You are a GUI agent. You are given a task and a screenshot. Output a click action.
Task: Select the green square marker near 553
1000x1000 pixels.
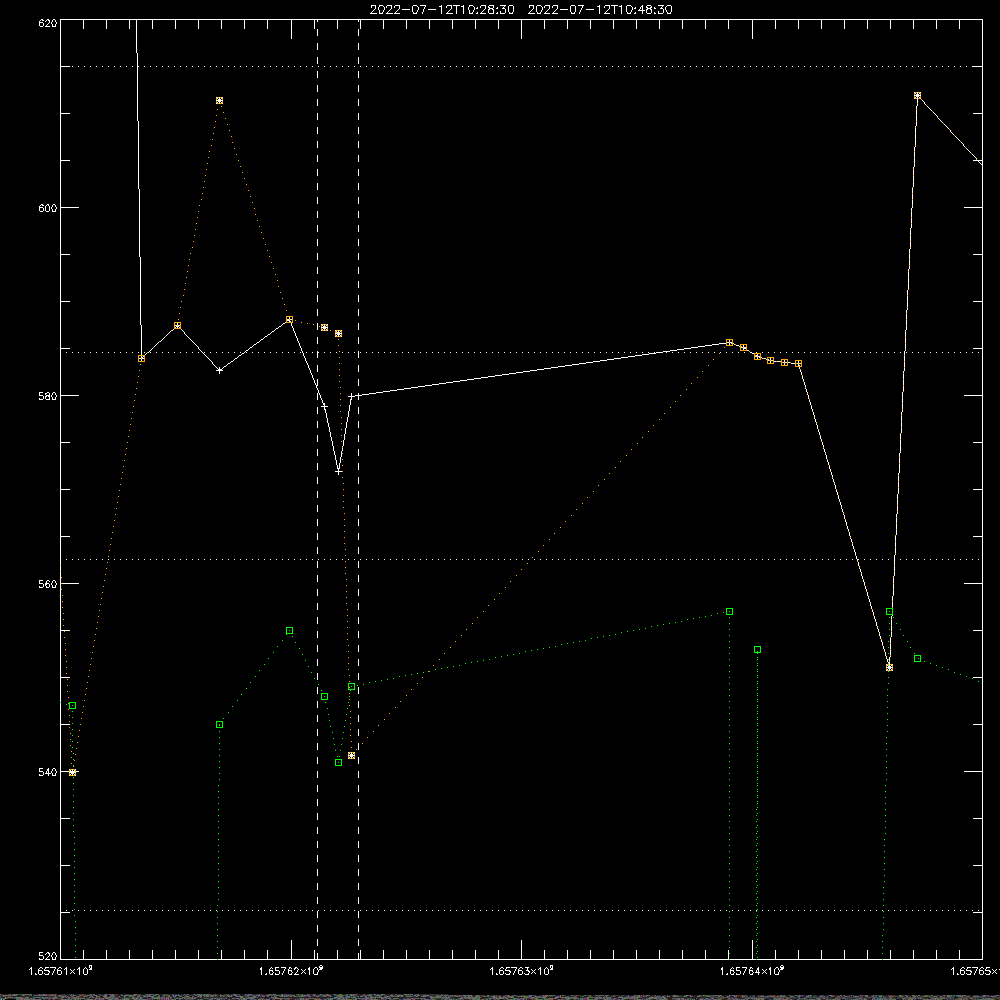[x=758, y=650]
